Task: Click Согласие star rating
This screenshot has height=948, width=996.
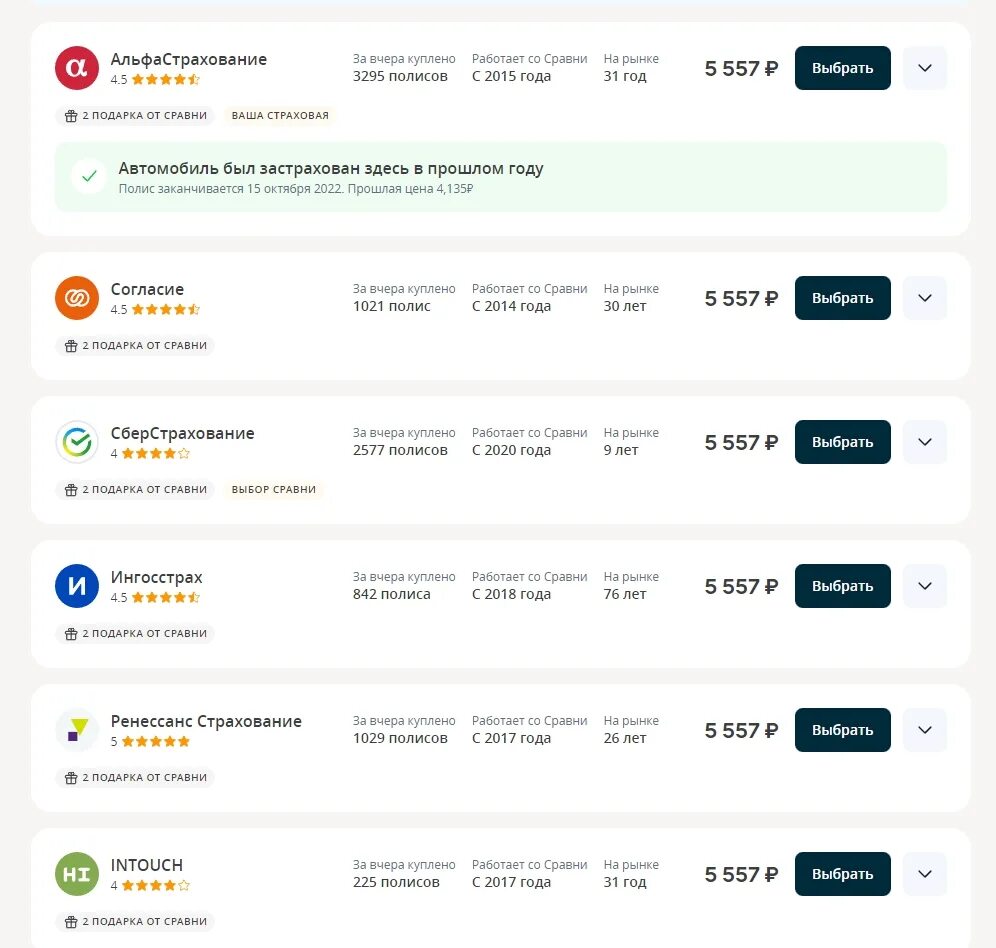Action: [x=166, y=310]
